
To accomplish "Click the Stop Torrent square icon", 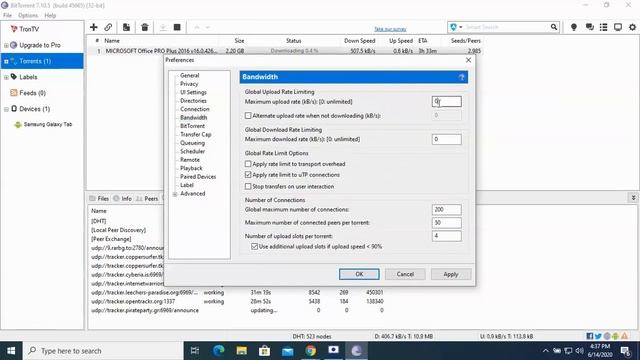I will click(177, 27).
